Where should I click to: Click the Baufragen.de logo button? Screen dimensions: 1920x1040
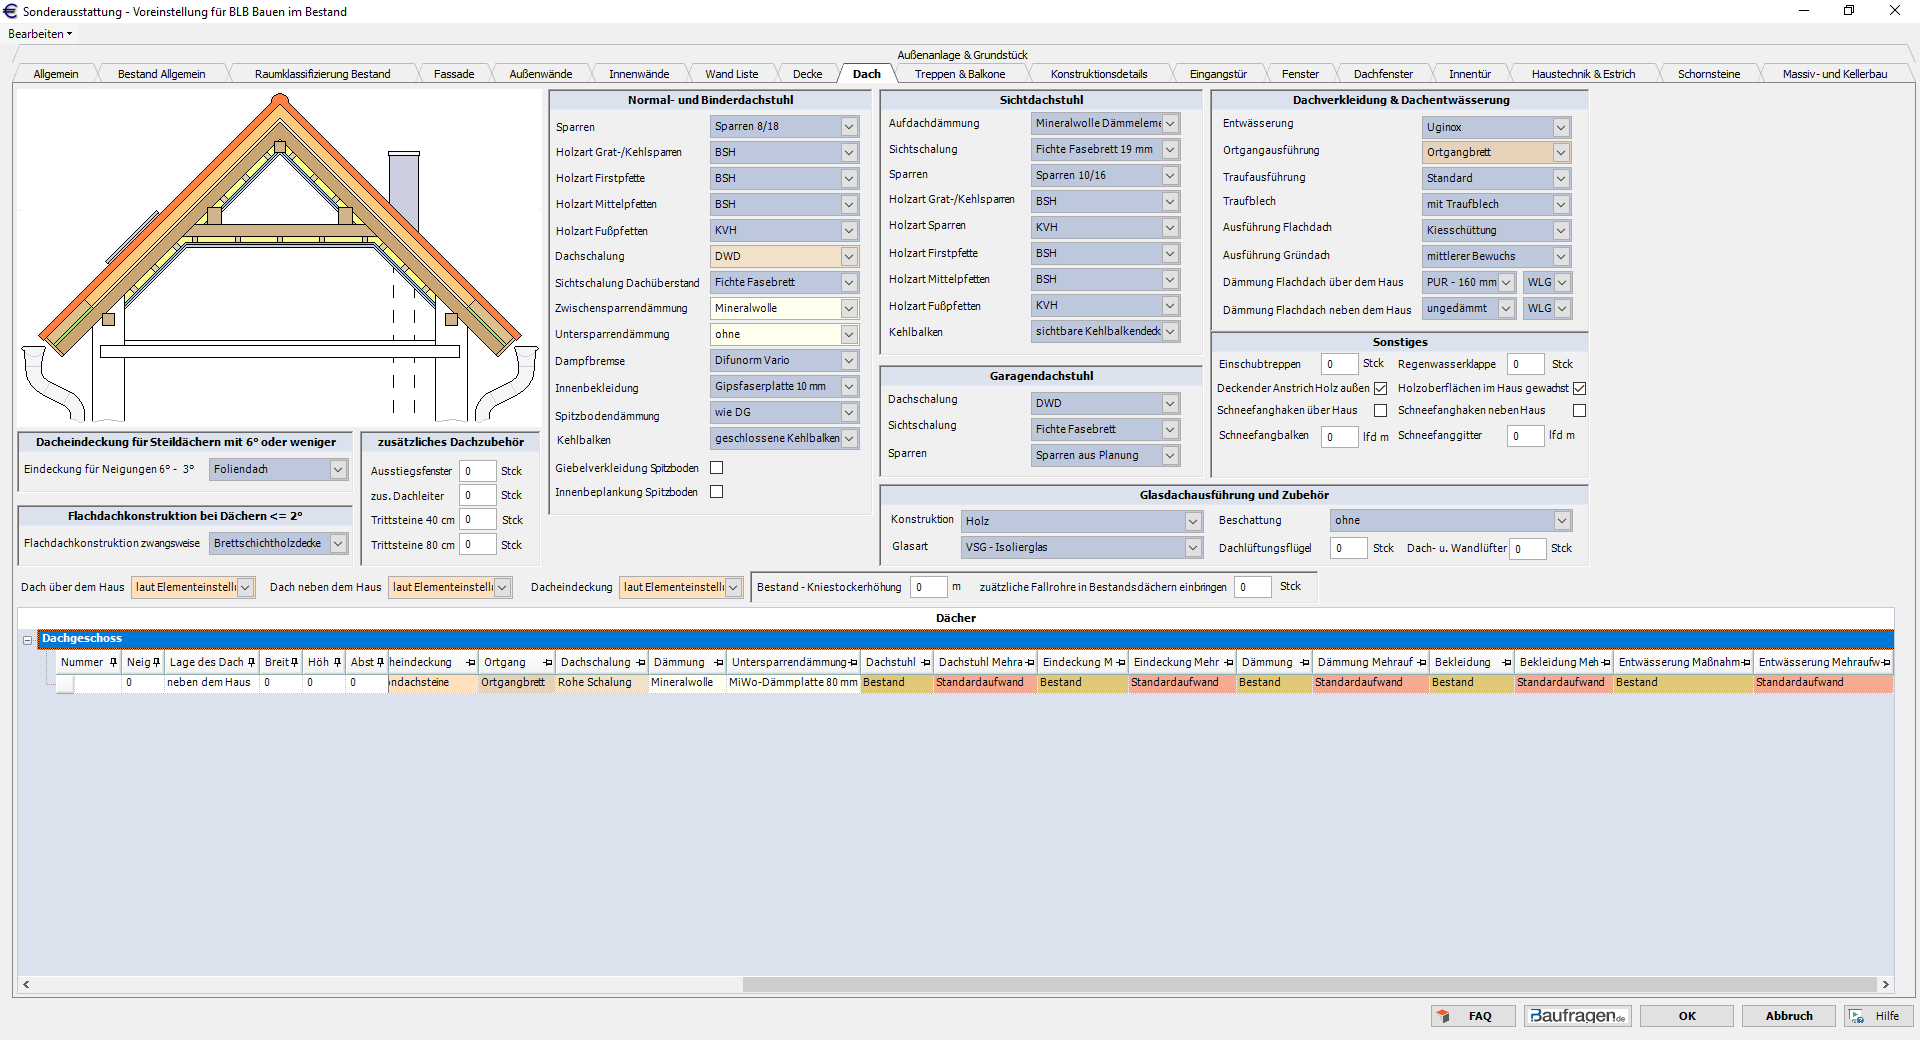click(1577, 1016)
